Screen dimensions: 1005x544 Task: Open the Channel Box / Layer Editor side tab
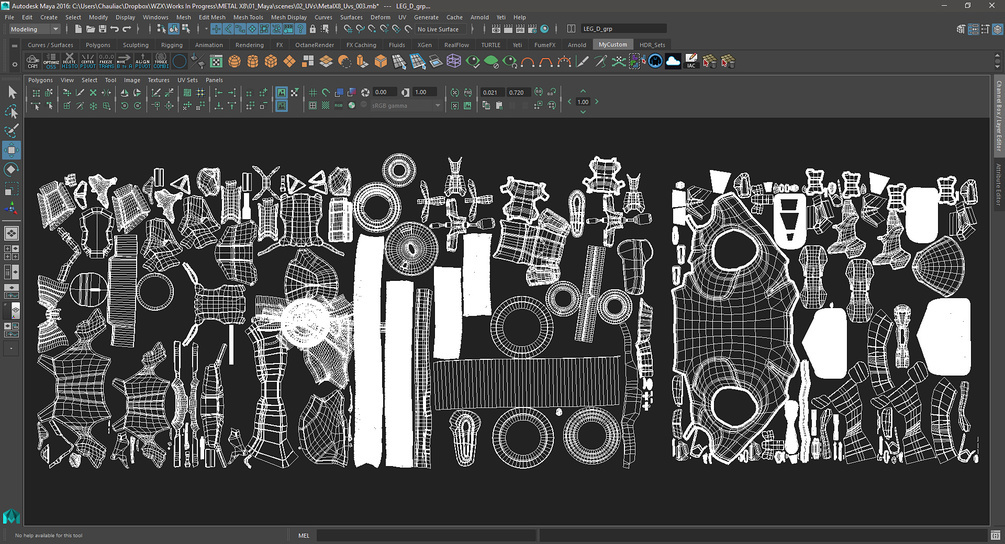pos(998,118)
